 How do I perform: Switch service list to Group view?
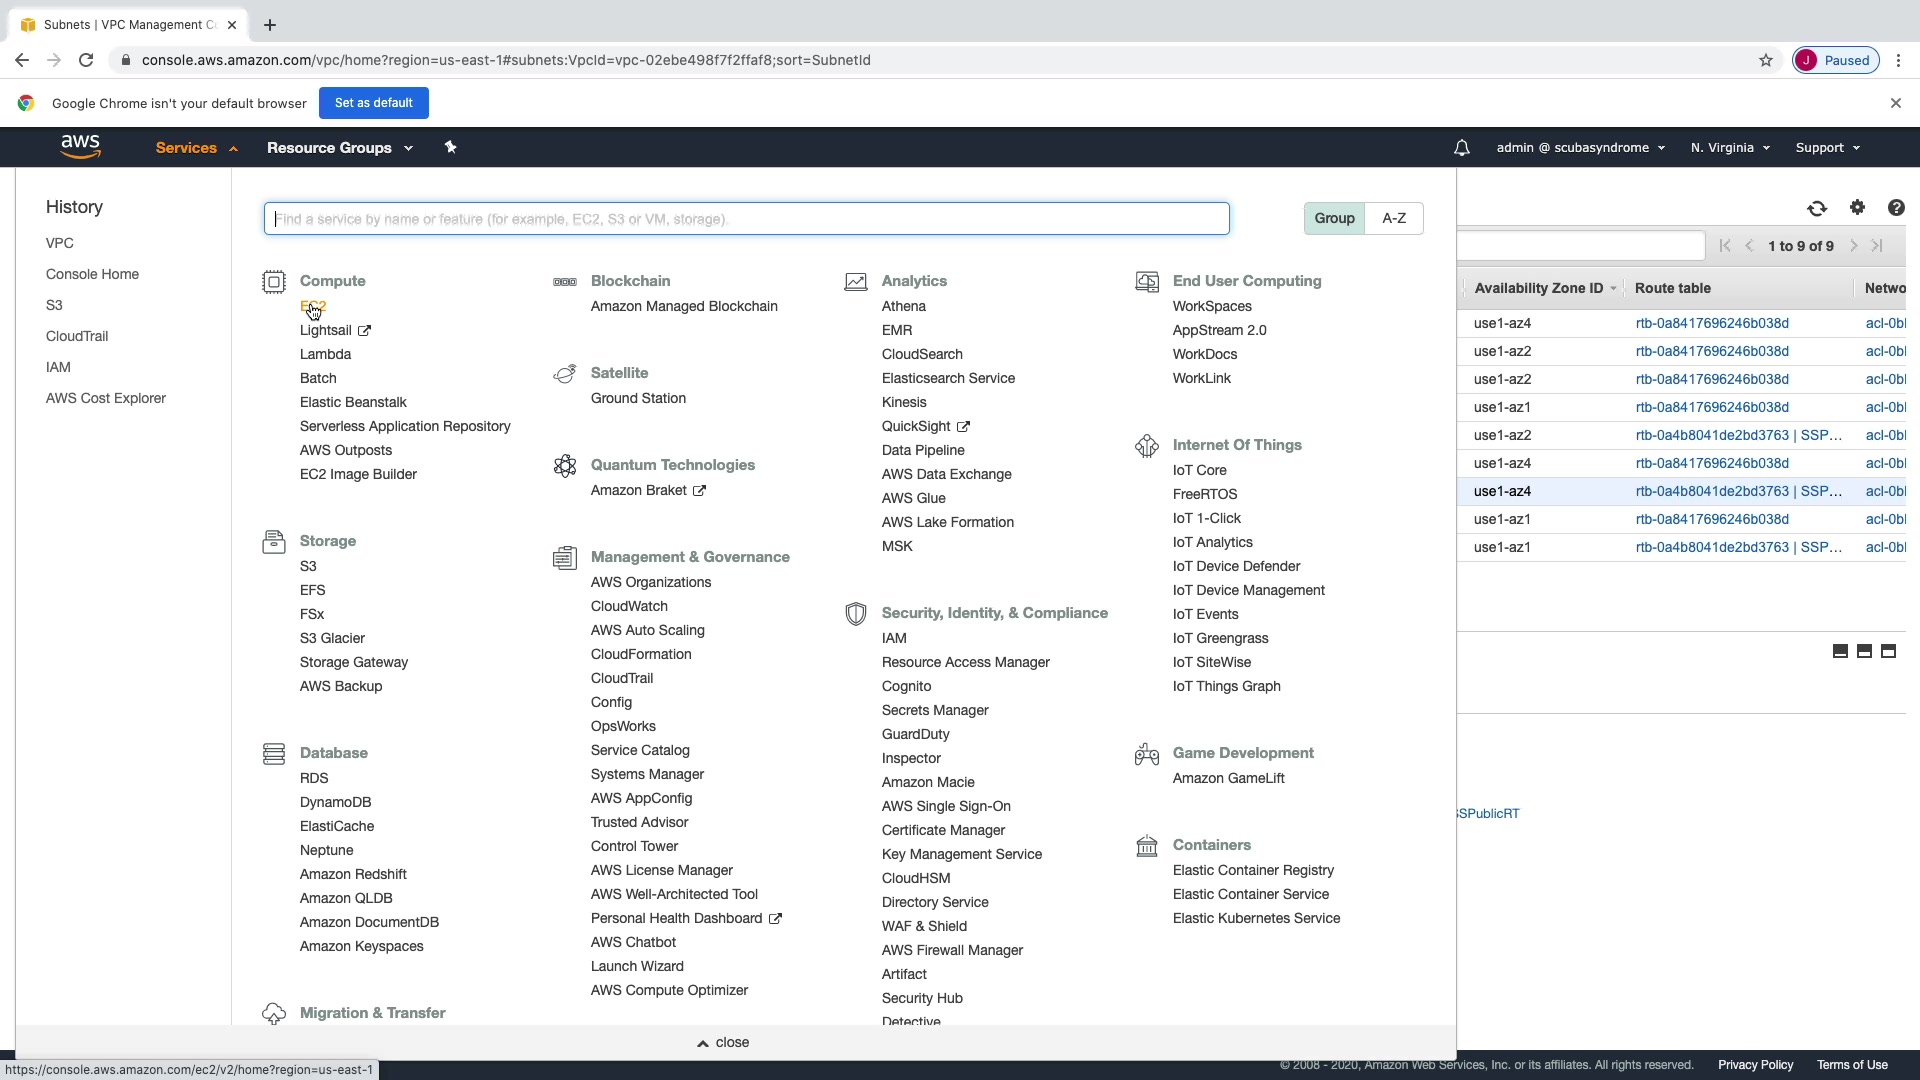(x=1334, y=218)
